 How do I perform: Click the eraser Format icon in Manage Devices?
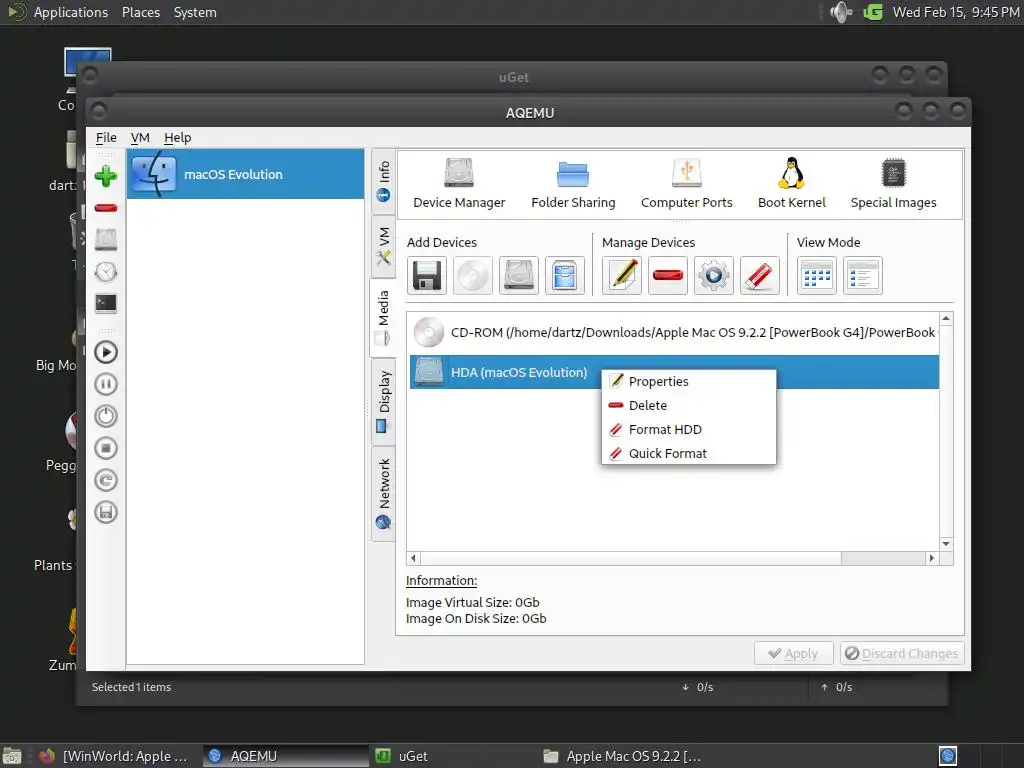[x=760, y=276]
